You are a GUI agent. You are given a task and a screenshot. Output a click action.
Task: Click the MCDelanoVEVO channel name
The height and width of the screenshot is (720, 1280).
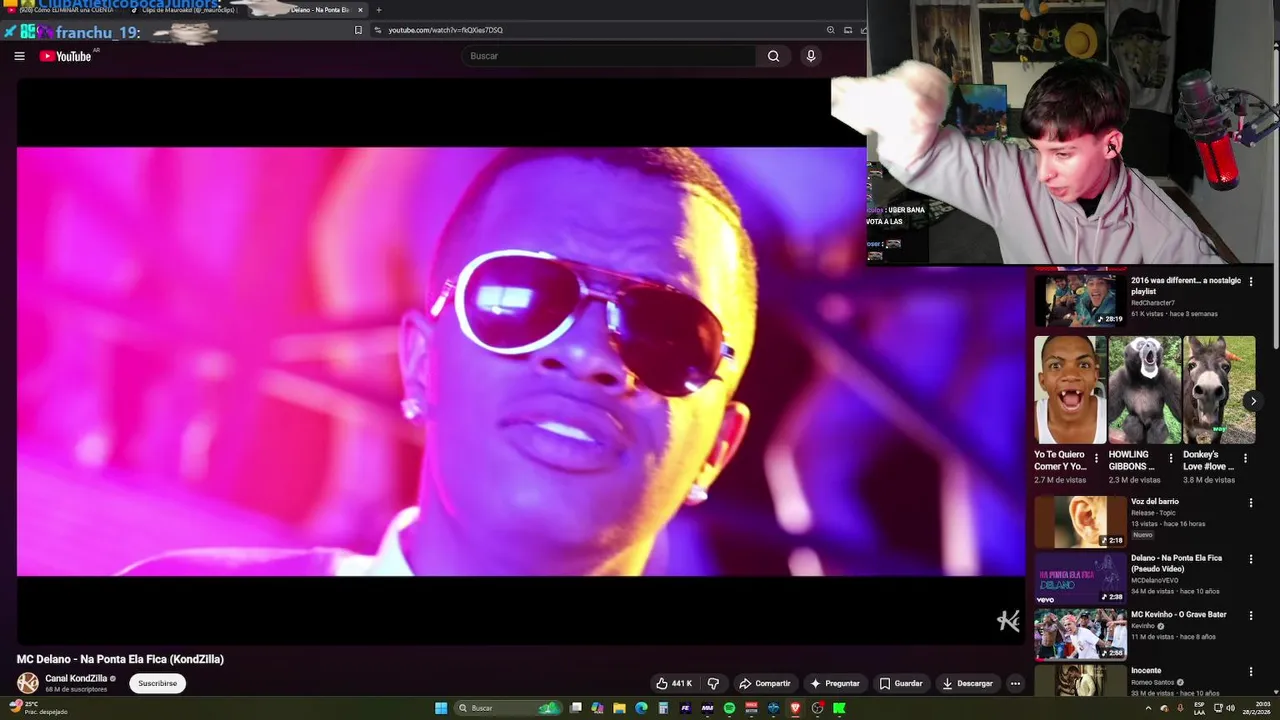click(1155, 580)
